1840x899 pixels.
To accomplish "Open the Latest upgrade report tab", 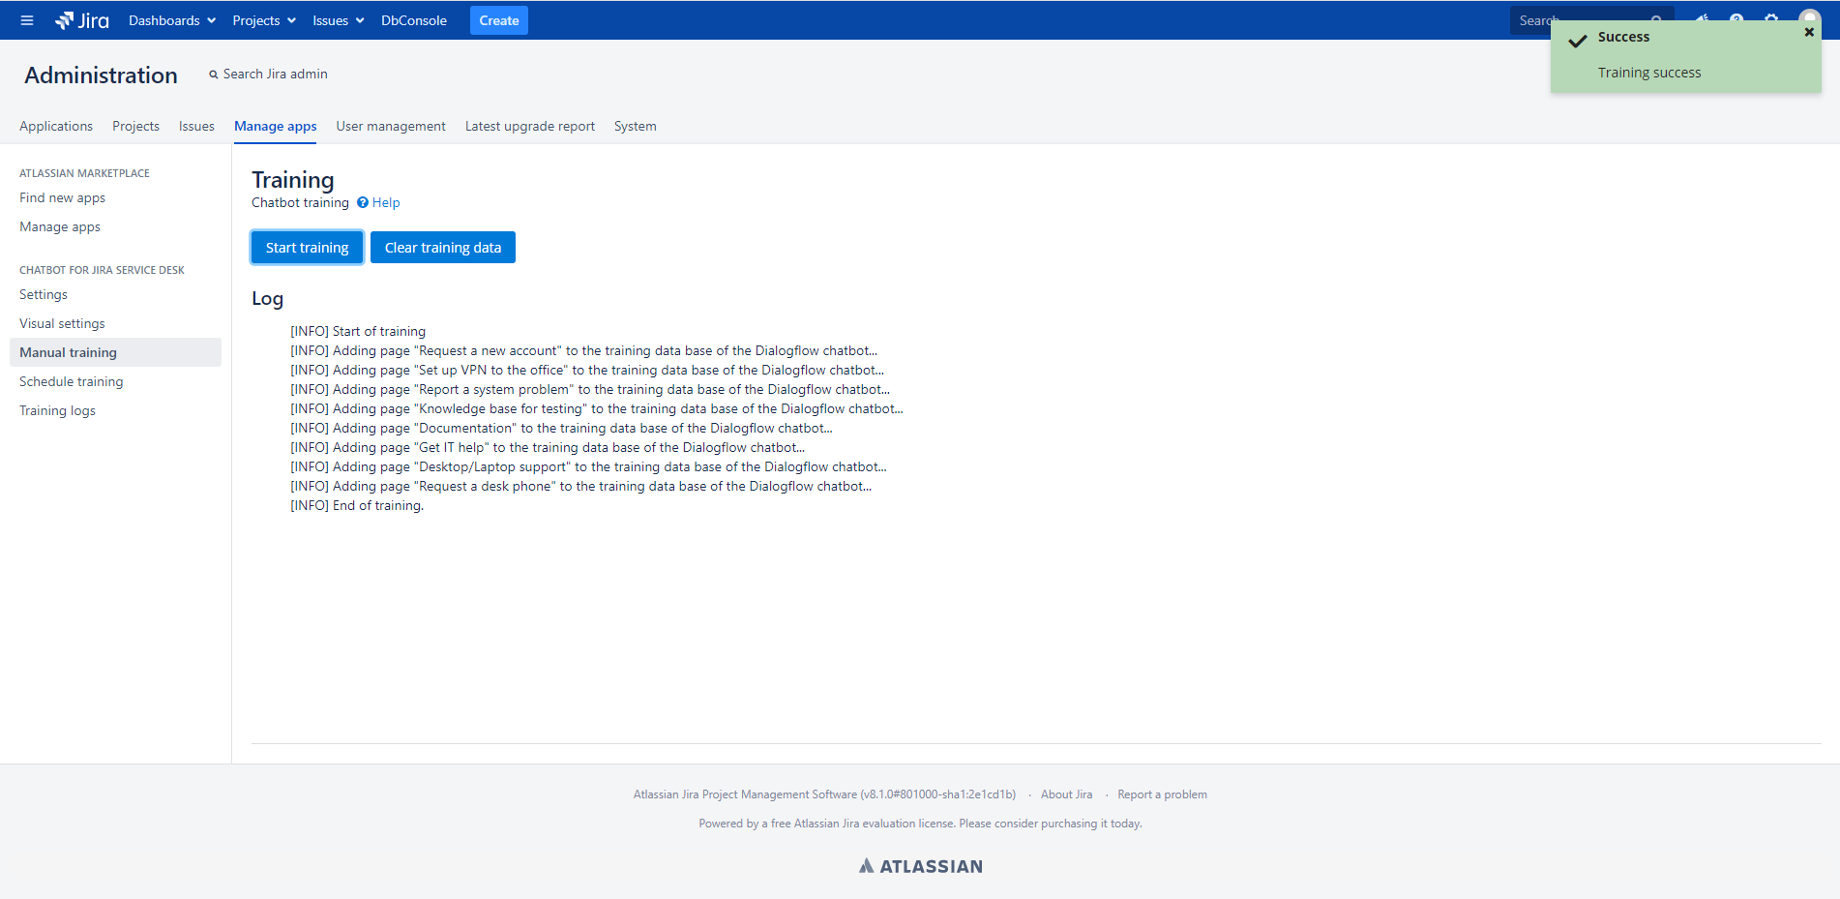I will pos(530,126).
